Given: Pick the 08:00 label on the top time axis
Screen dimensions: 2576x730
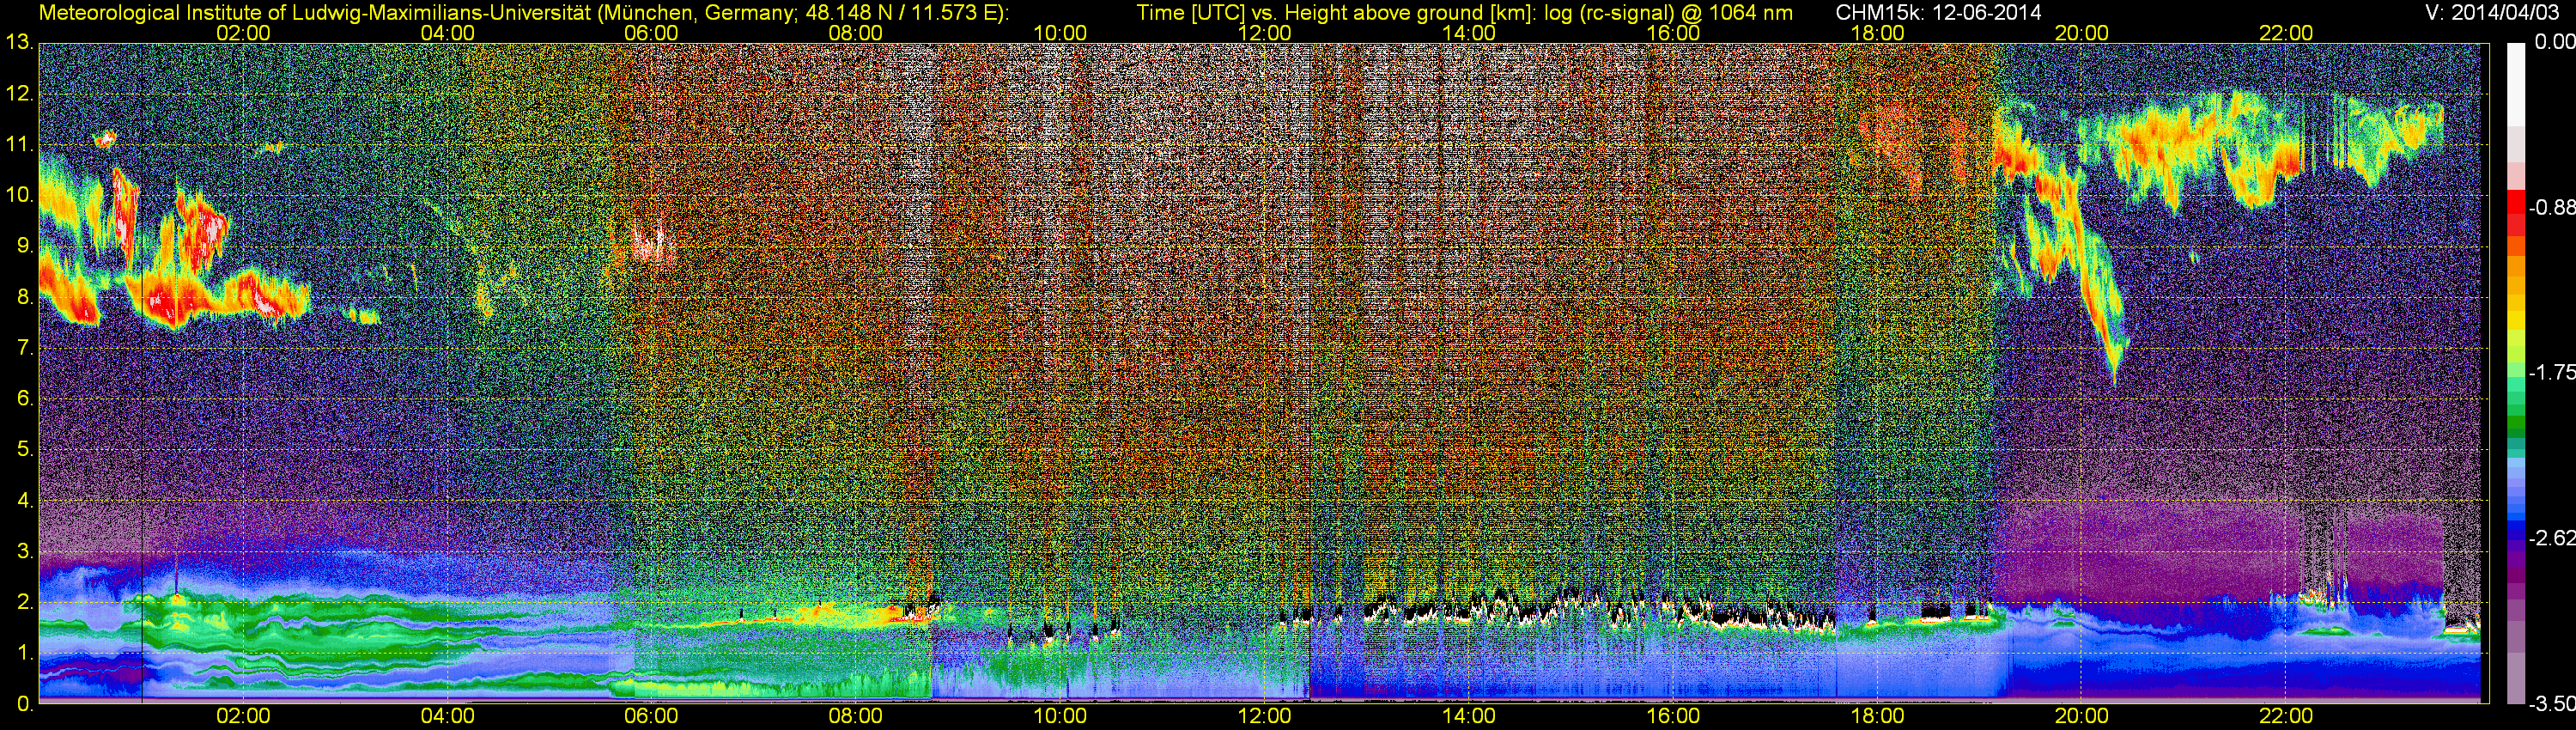Looking at the screenshot, I should (856, 33).
